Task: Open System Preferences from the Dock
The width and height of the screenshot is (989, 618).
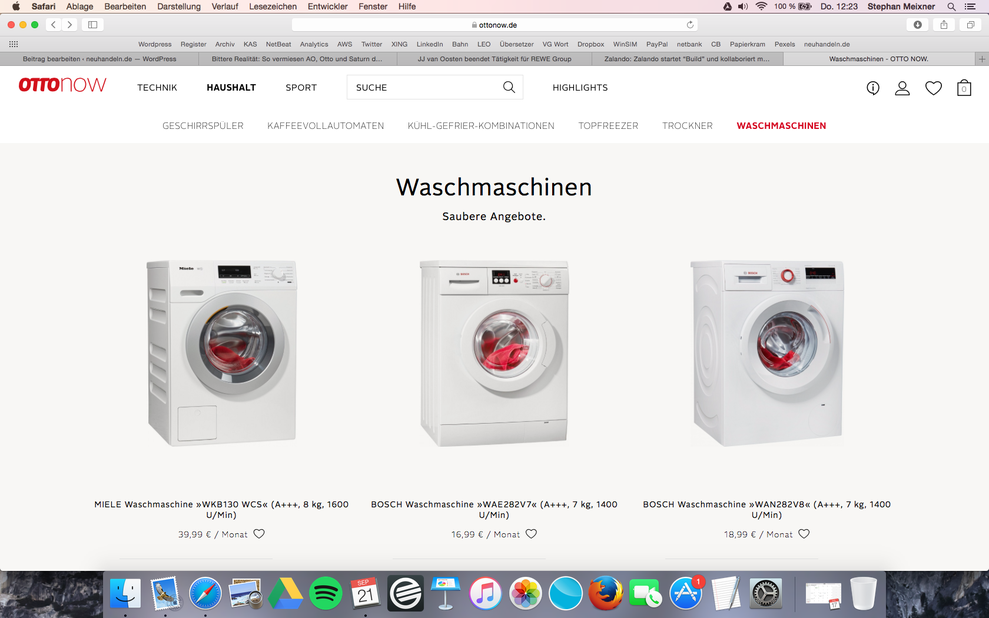Action: click(x=766, y=593)
